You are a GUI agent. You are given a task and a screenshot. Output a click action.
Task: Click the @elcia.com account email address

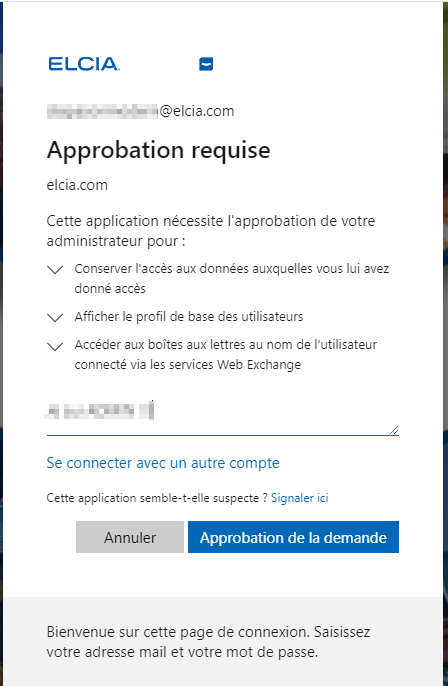coord(140,111)
